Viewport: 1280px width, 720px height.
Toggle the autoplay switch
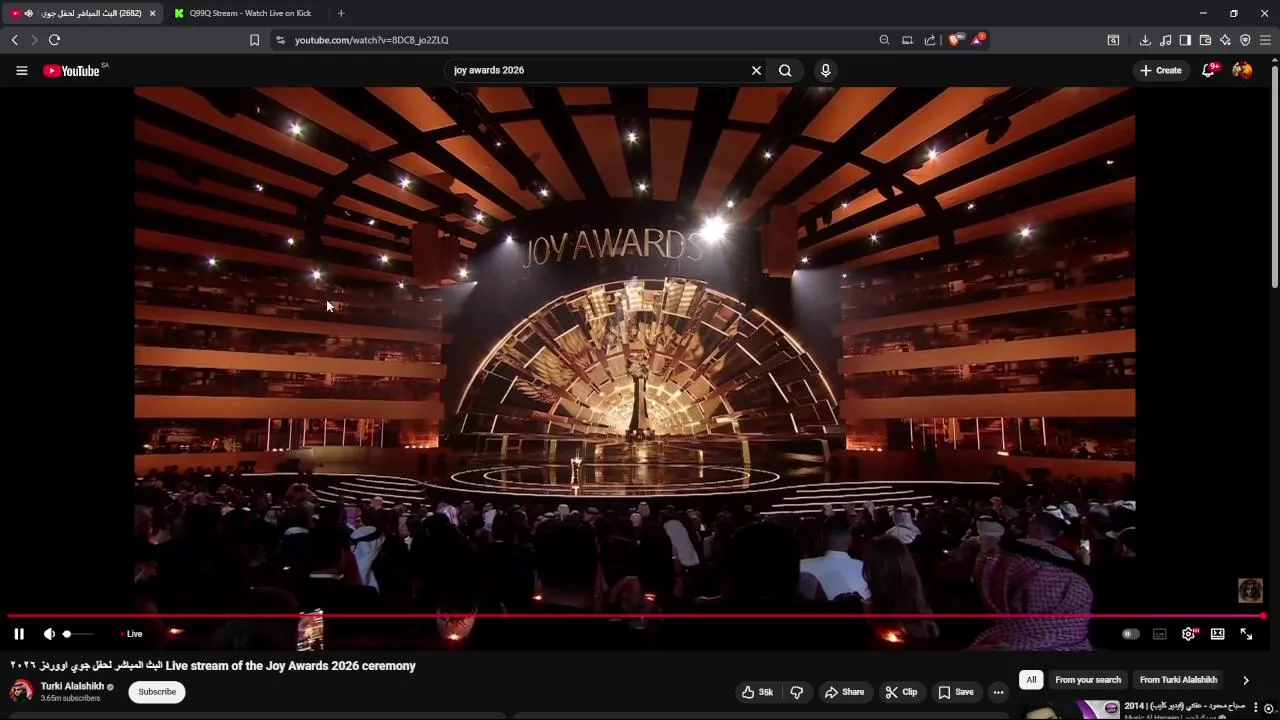[1130, 634]
